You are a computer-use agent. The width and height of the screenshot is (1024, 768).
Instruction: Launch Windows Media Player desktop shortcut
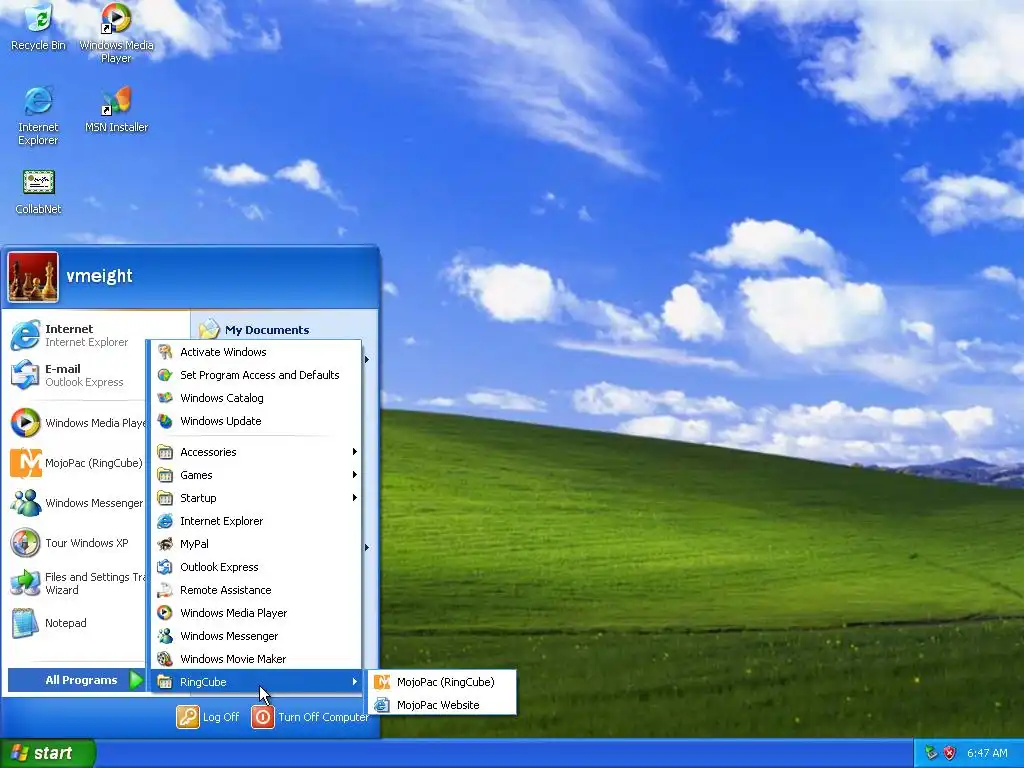click(x=116, y=32)
